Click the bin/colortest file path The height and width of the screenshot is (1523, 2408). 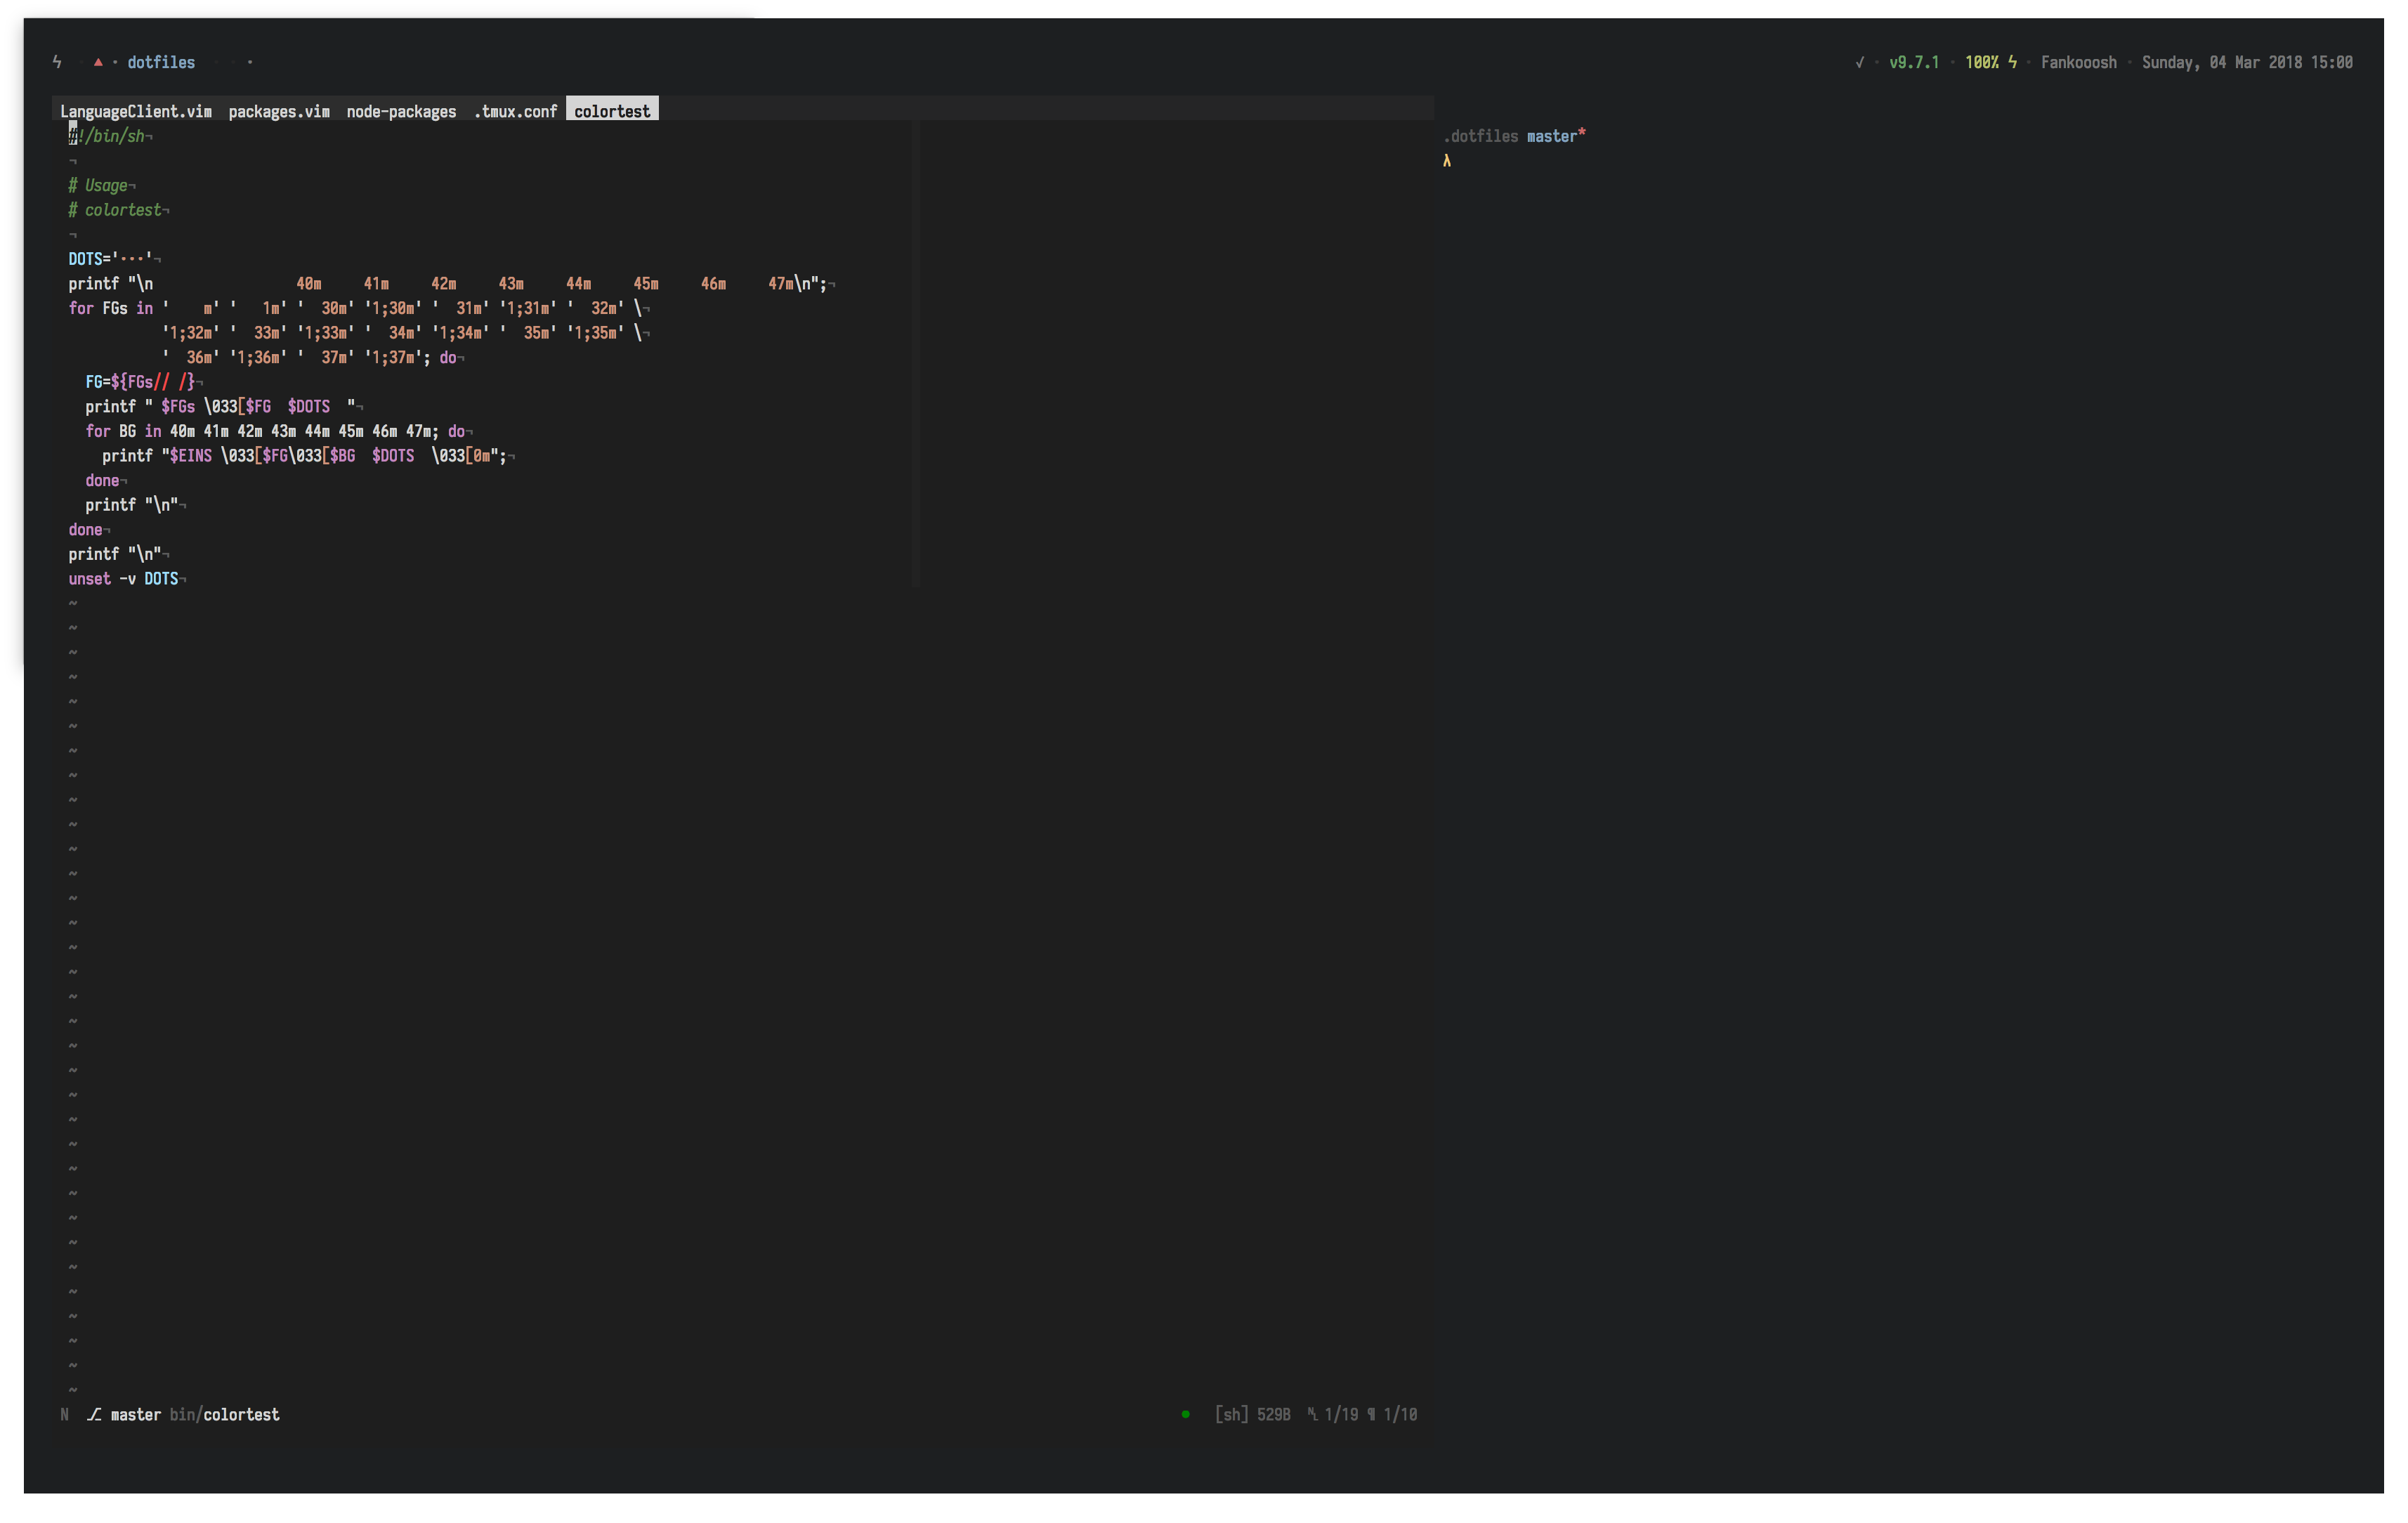[x=225, y=1415]
